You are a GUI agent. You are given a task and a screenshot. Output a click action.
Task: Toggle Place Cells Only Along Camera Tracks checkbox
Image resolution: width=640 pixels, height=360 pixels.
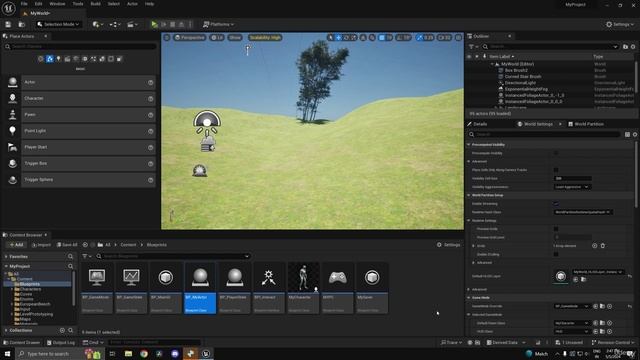556,170
